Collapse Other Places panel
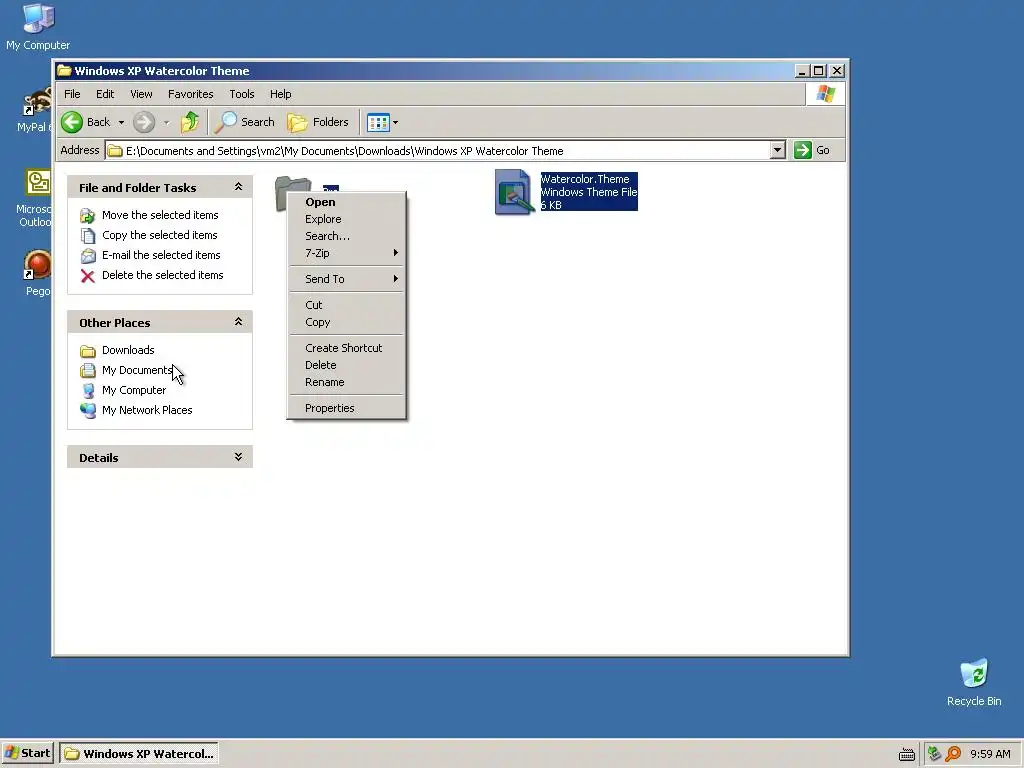Viewport: 1024px width, 768px height. pyautogui.click(x=238, y=321)
